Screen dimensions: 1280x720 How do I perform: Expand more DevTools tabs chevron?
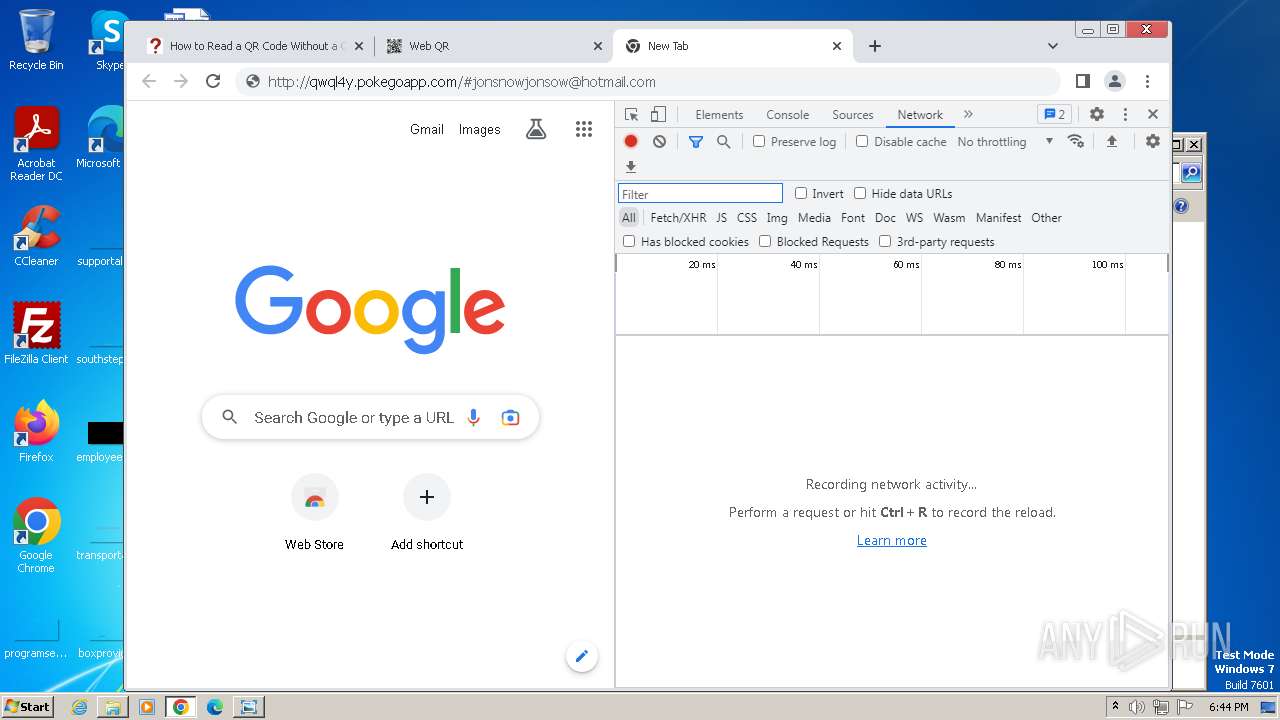pos(968,114)
